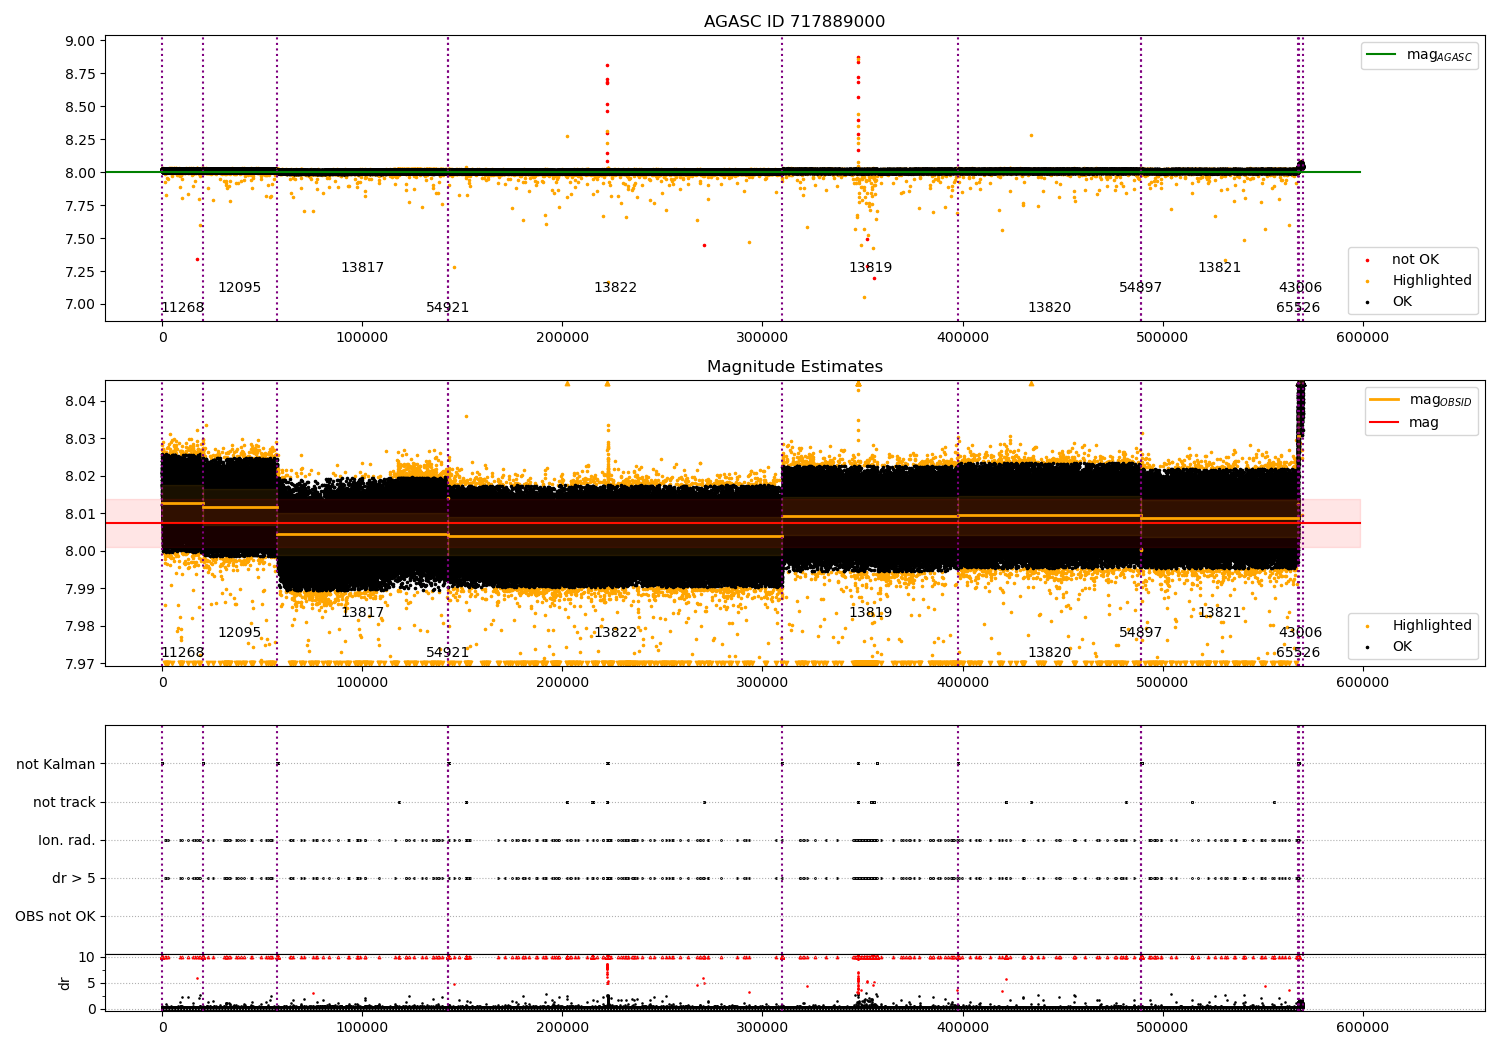Click OBSID label 13820 in middle plot
This screenshot has height=1050, width=1500.
click(x=1049, y=653)
